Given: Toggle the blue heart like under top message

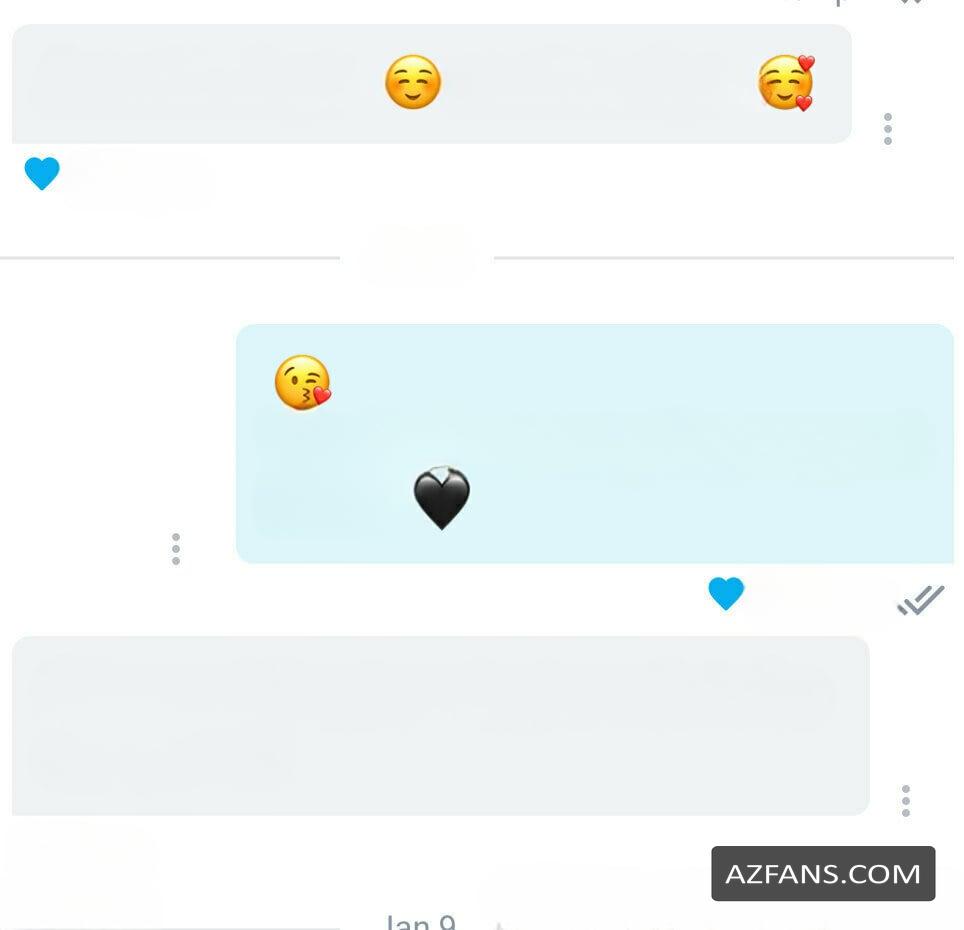Looking at the screenshot, I should 42,173.
